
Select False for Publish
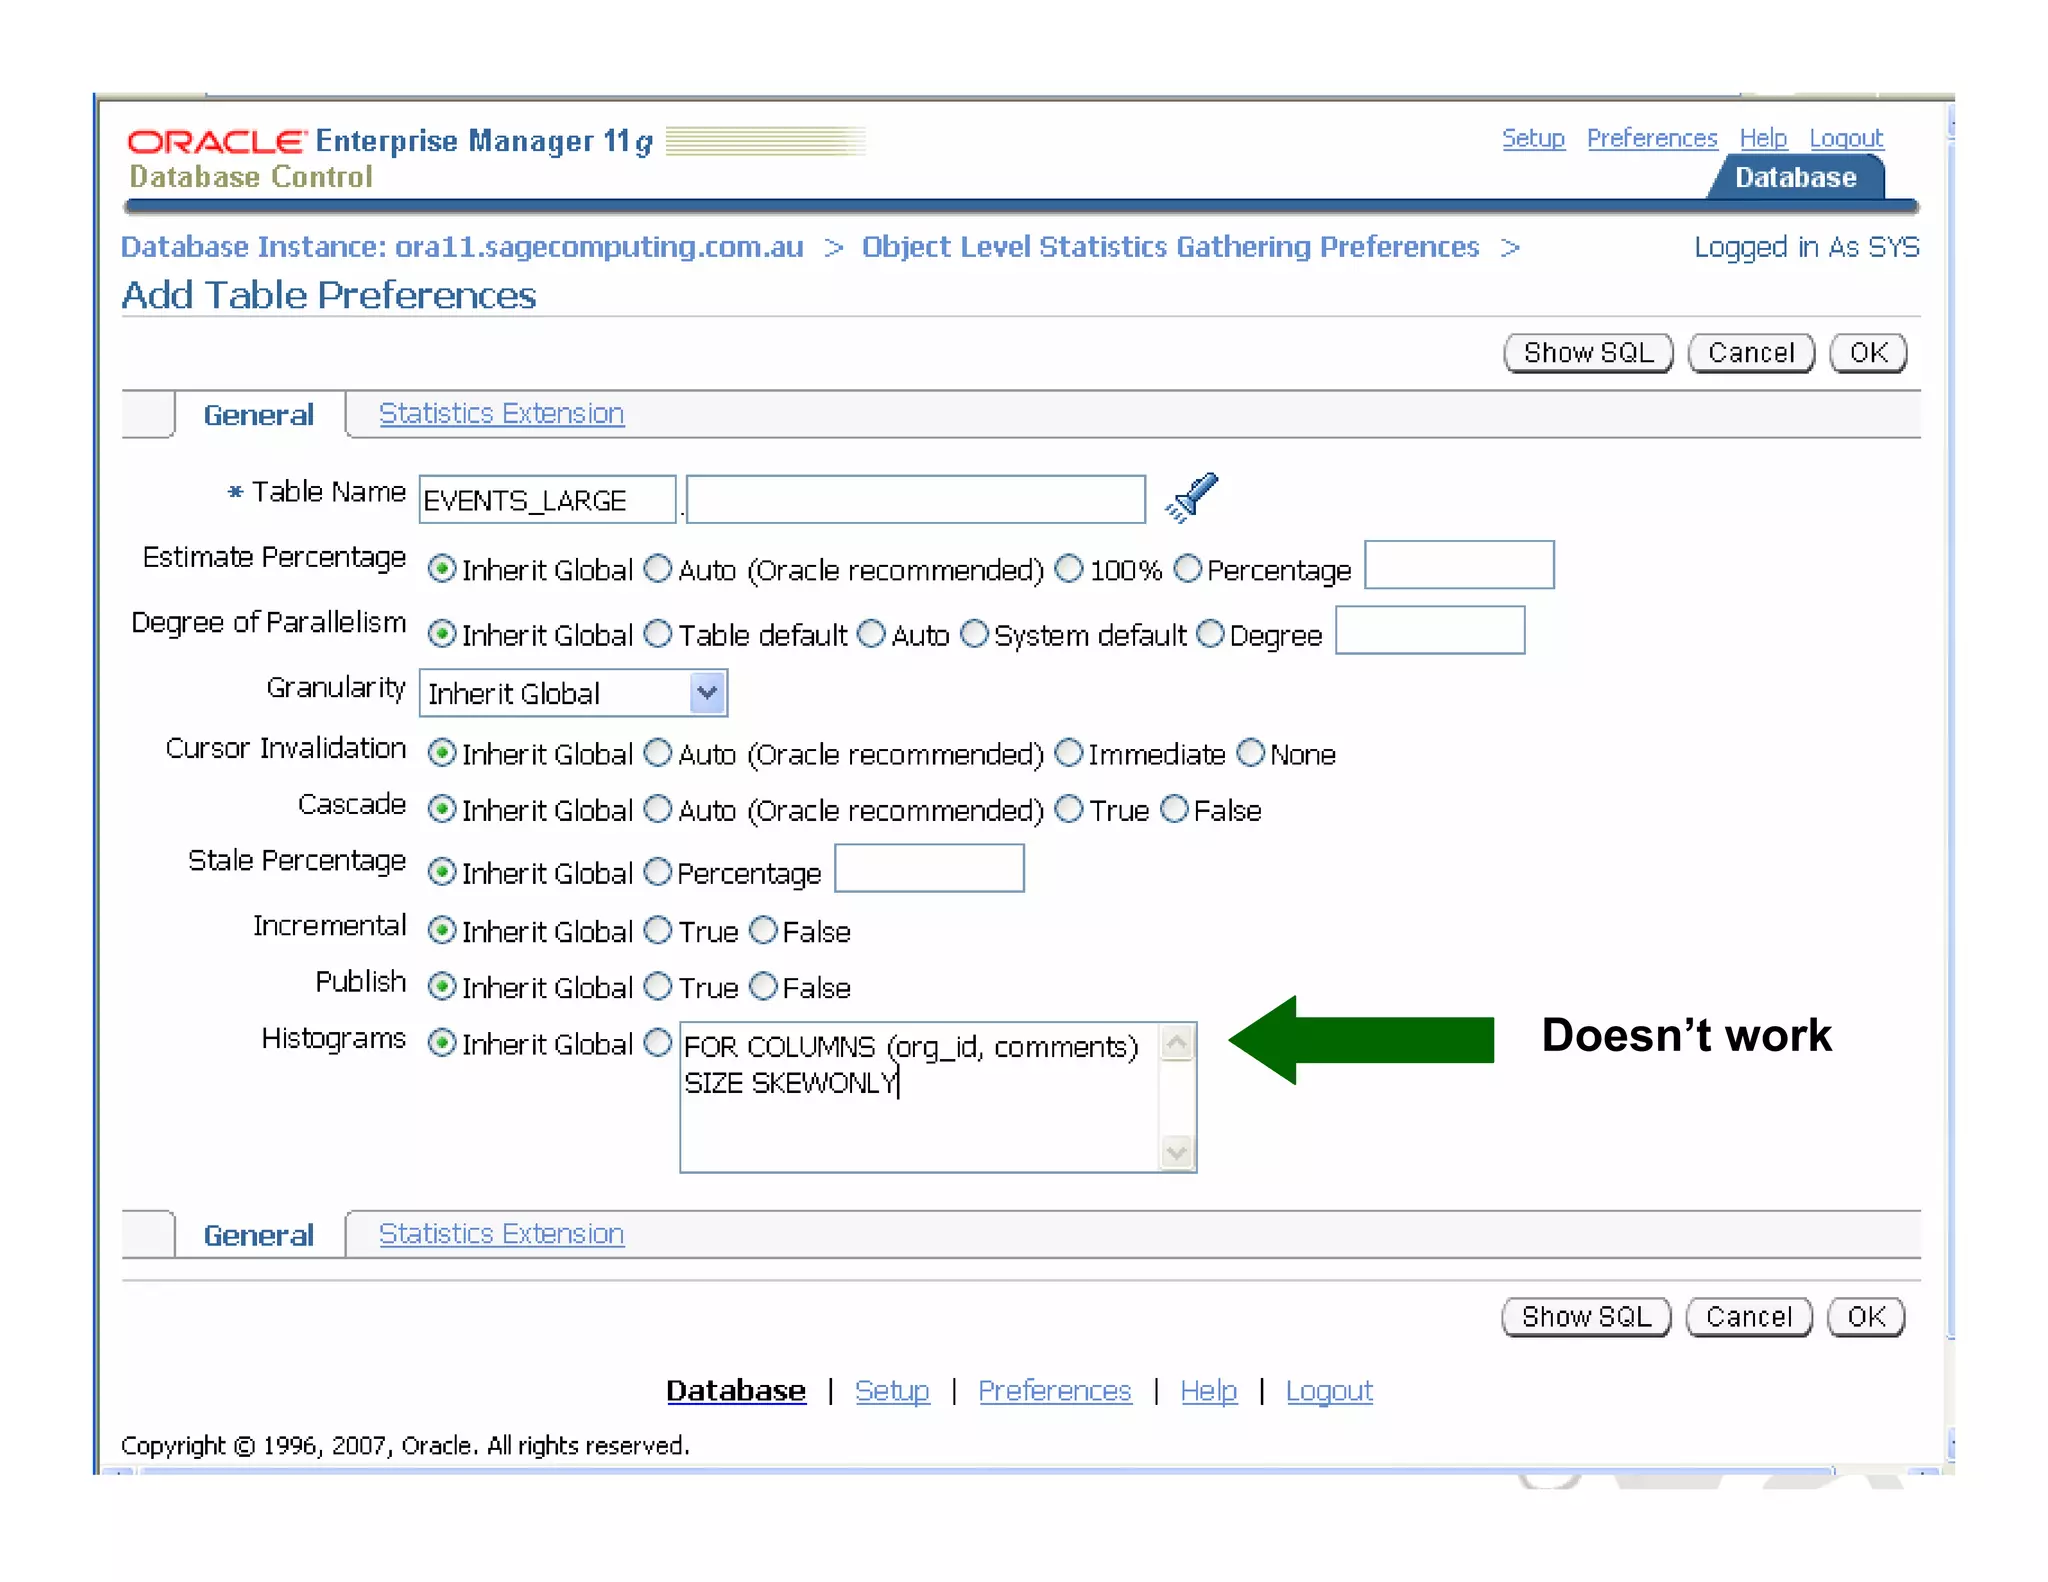coord(763,987)
